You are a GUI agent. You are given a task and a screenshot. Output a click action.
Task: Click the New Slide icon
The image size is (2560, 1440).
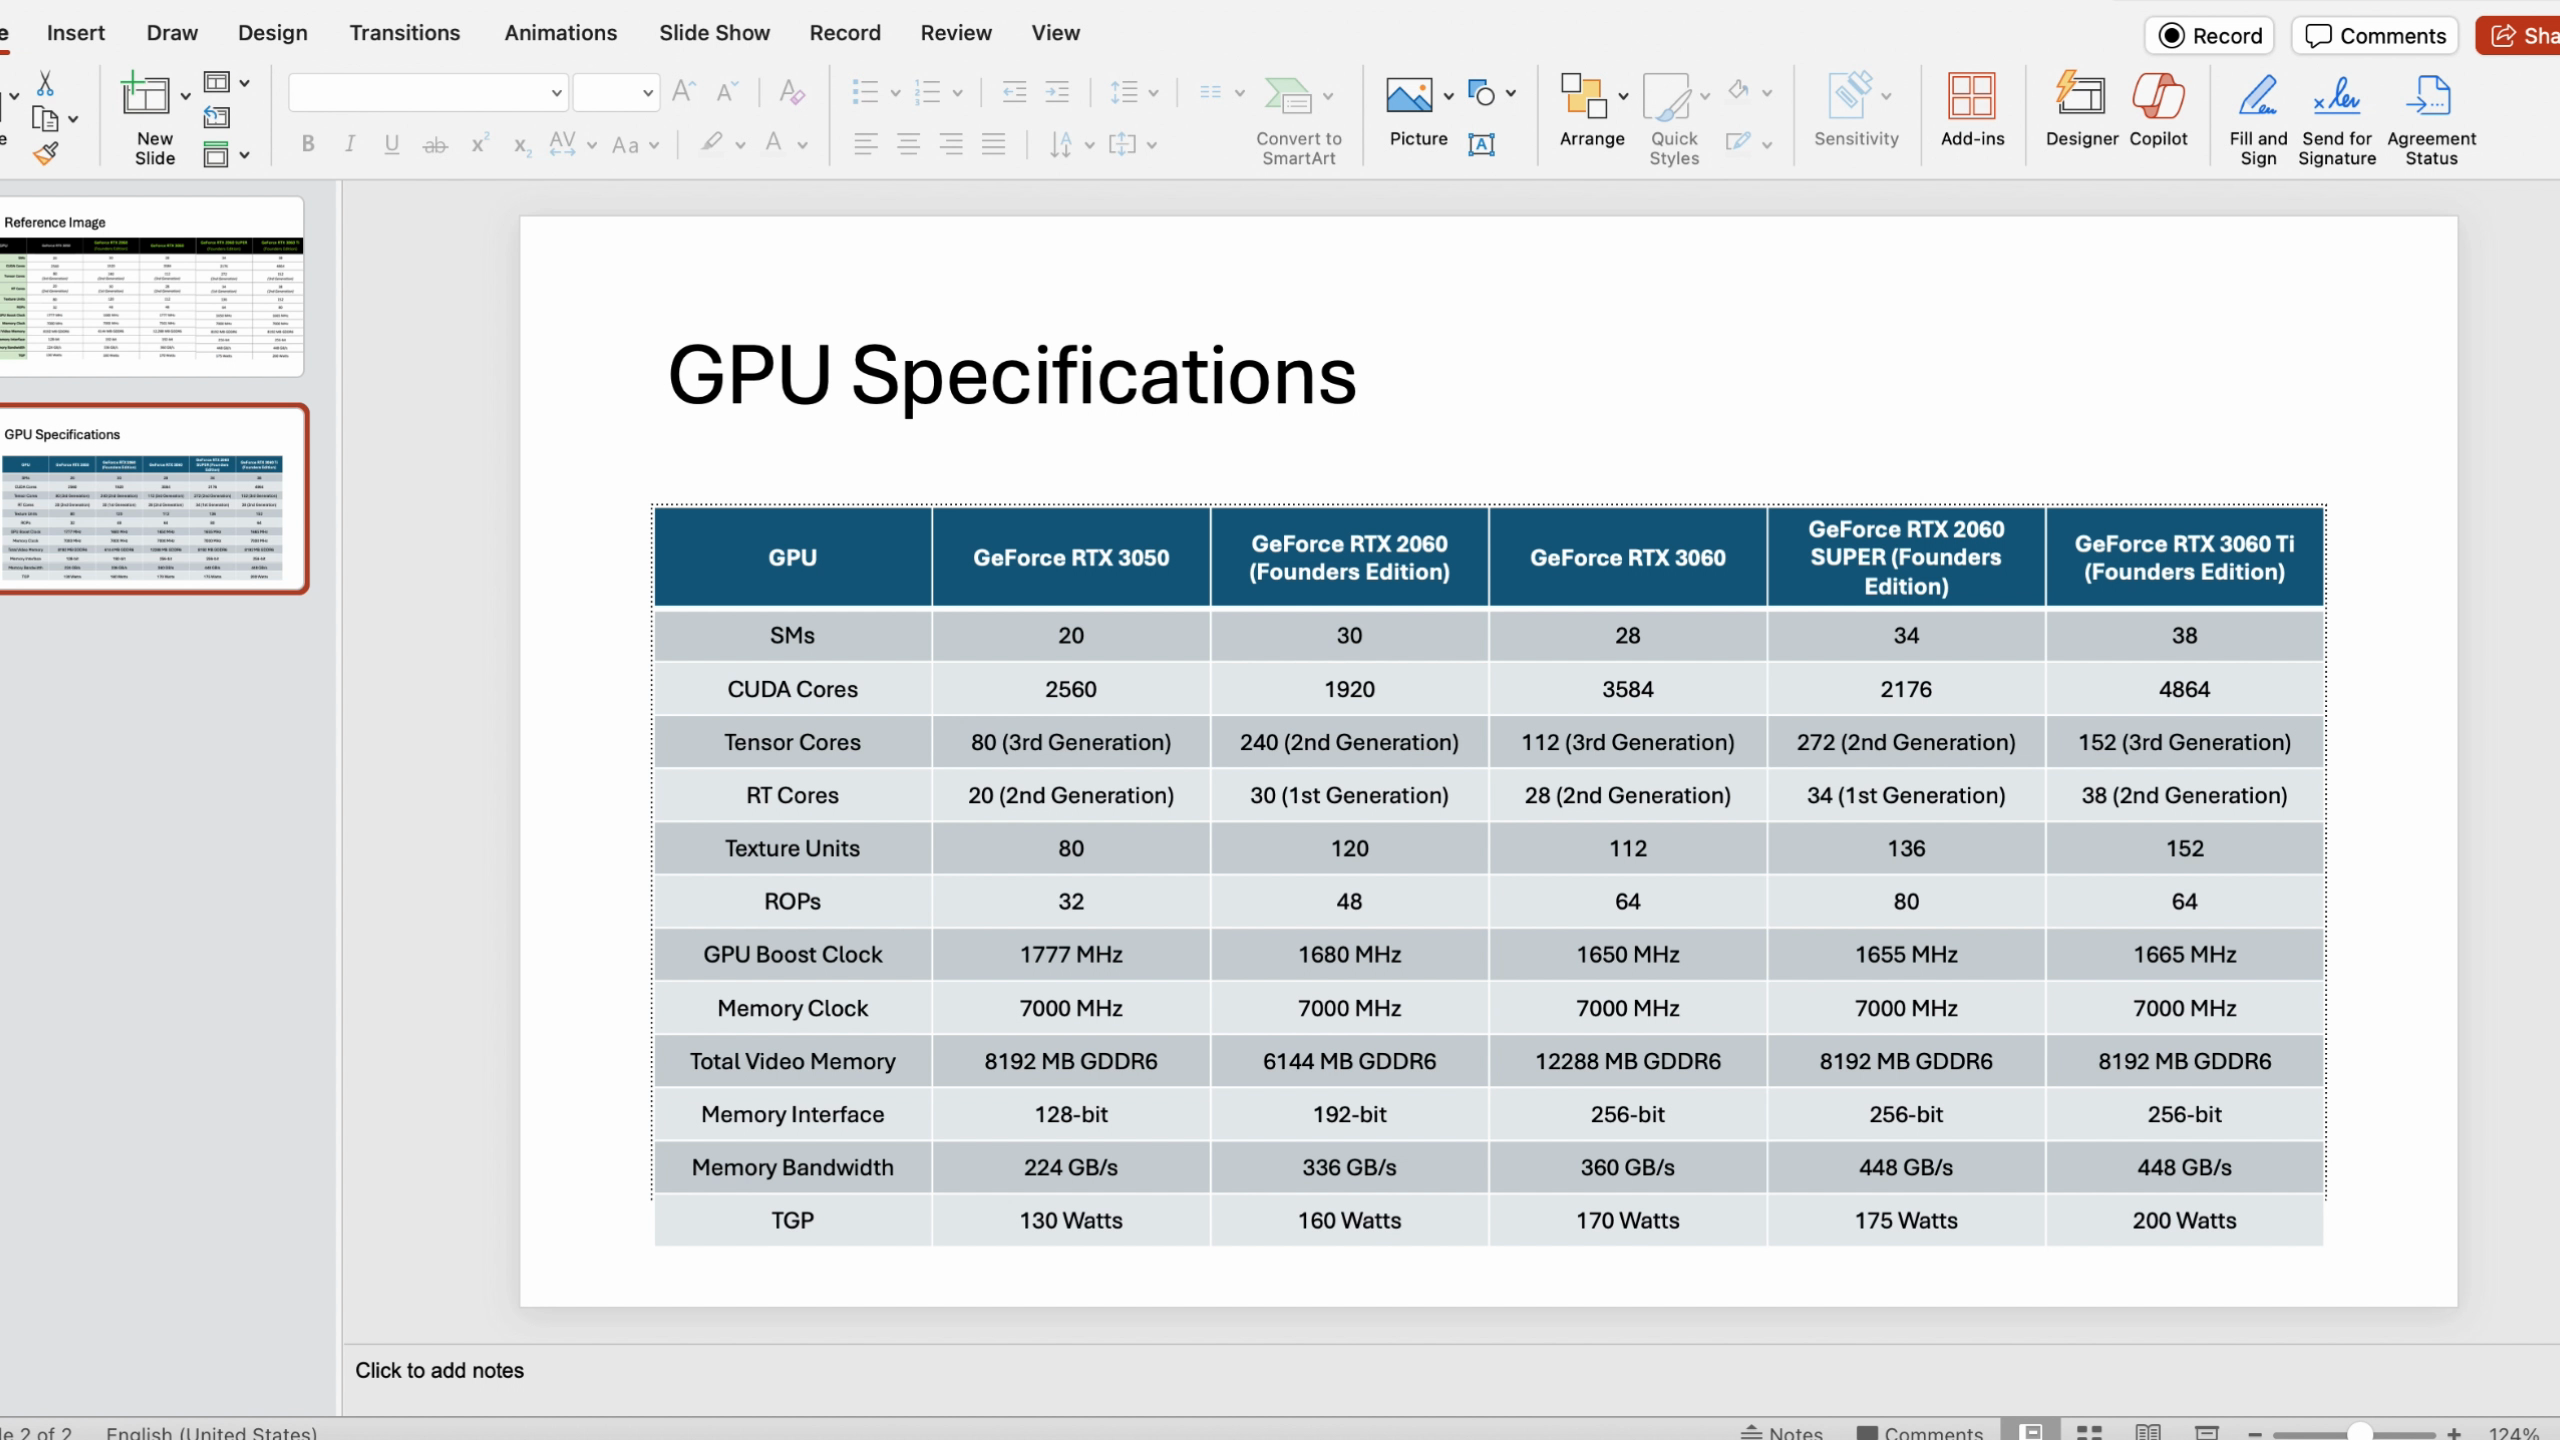(146, 97)
